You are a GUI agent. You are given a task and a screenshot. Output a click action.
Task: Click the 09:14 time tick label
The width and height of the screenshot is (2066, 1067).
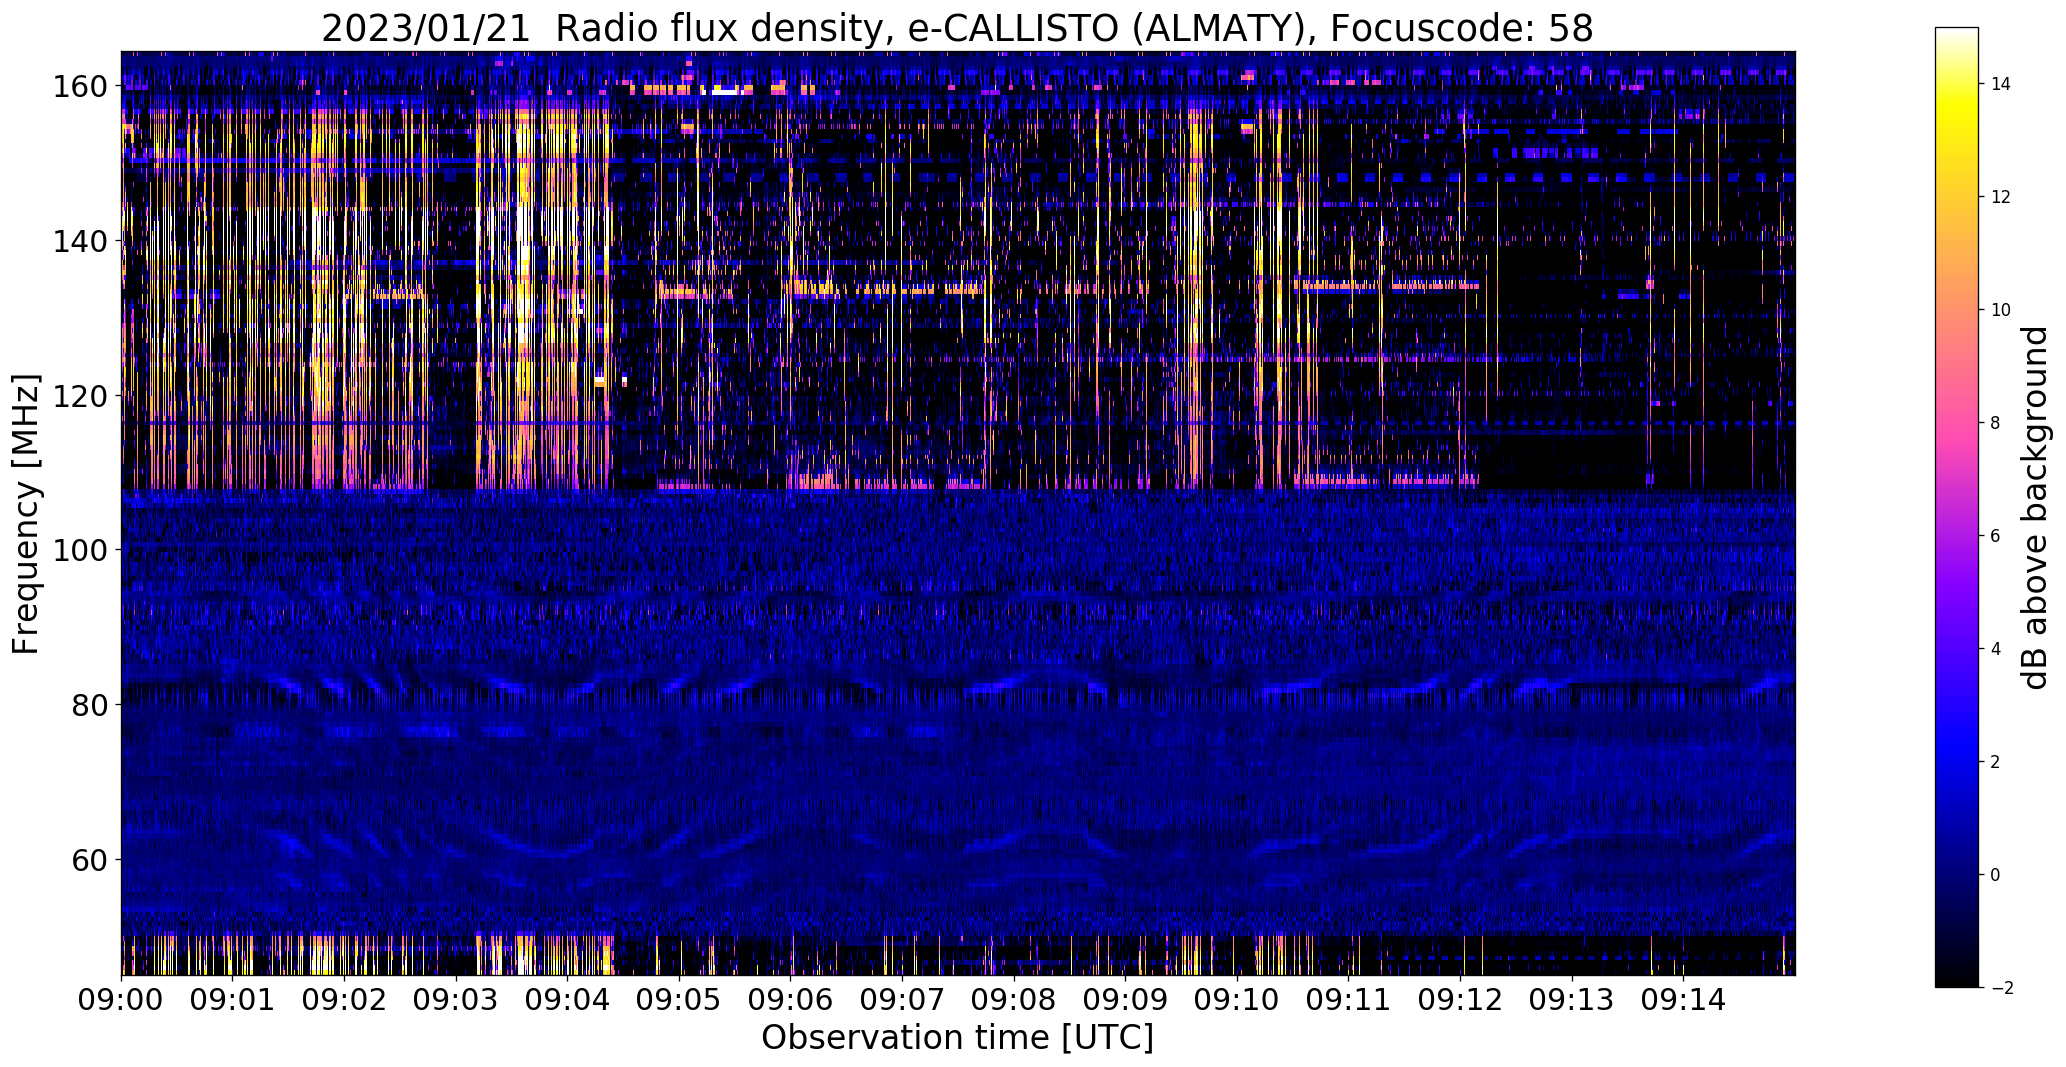1684,1000
